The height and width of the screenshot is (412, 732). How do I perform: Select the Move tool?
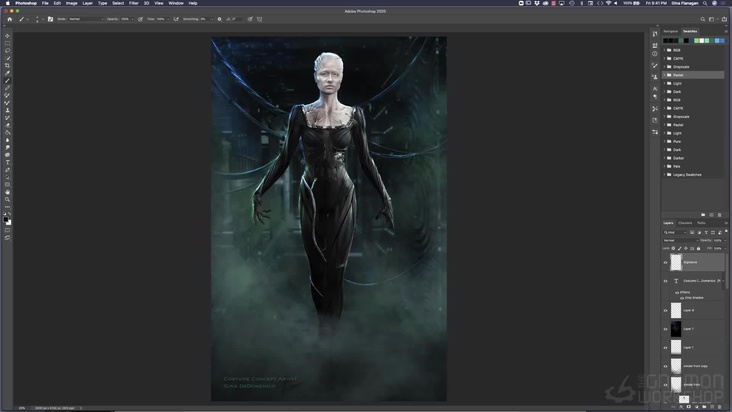[7, 36]
